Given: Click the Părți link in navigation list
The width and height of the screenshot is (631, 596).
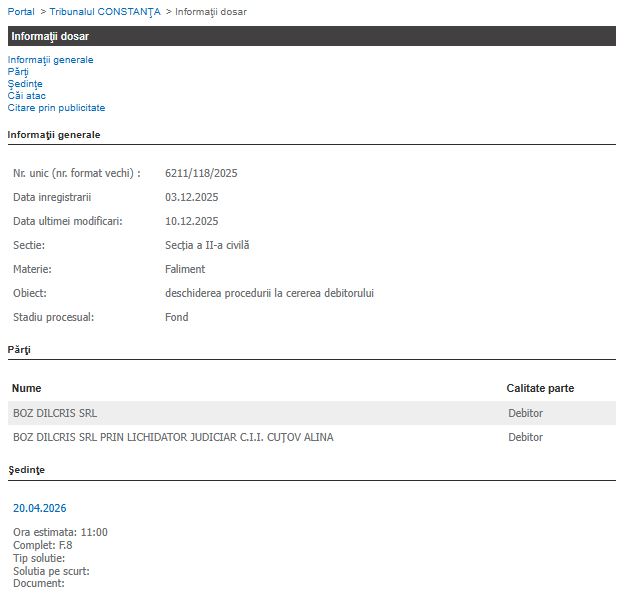Looking at the screenshot, I should (18, 72).
